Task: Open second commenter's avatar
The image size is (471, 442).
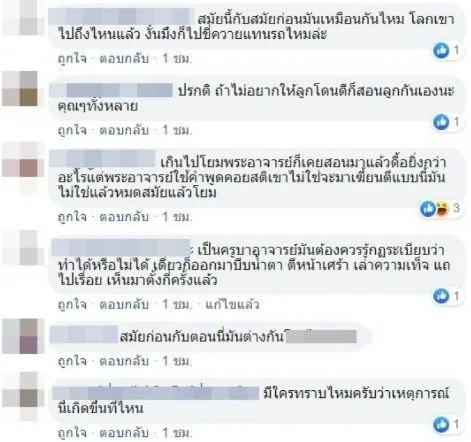Action: 23,88
